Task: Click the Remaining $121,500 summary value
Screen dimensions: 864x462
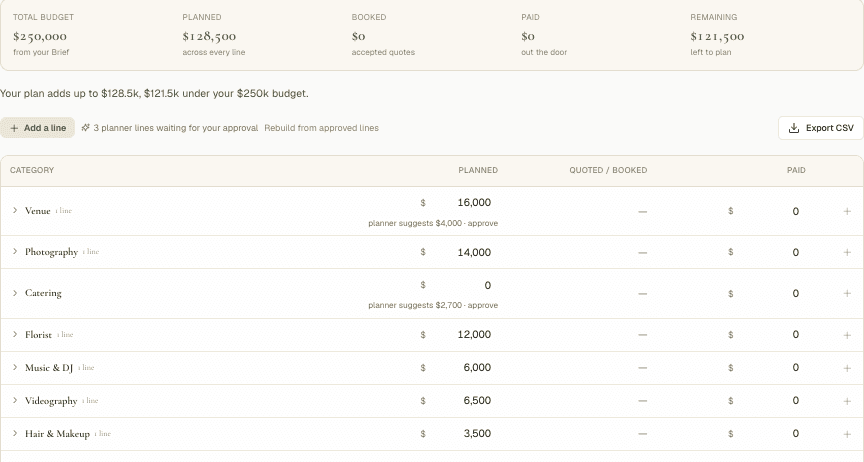Action: (717, 36)
